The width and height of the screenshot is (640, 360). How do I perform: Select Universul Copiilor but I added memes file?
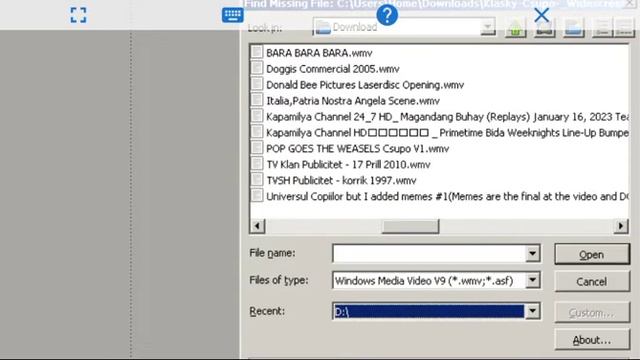pyautogui.click(x=447, y=196)
